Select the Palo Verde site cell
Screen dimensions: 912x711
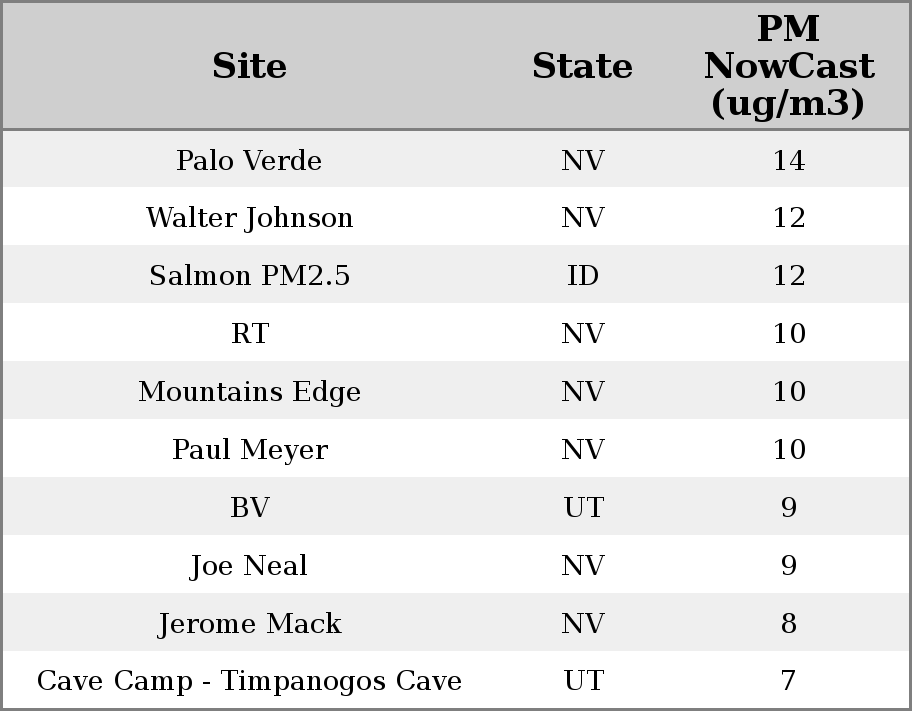[249, 160]
